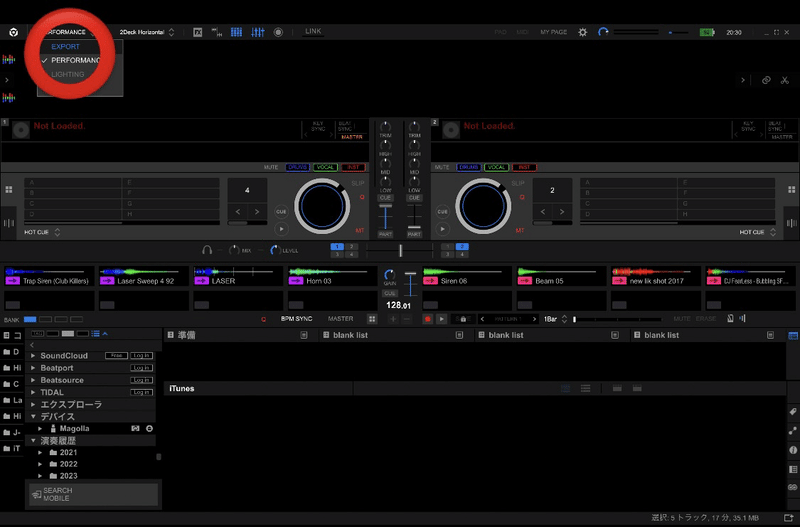This screenshot has width=800, height=527.
Task: Click deck 2 CUE button
Action: 442,211
